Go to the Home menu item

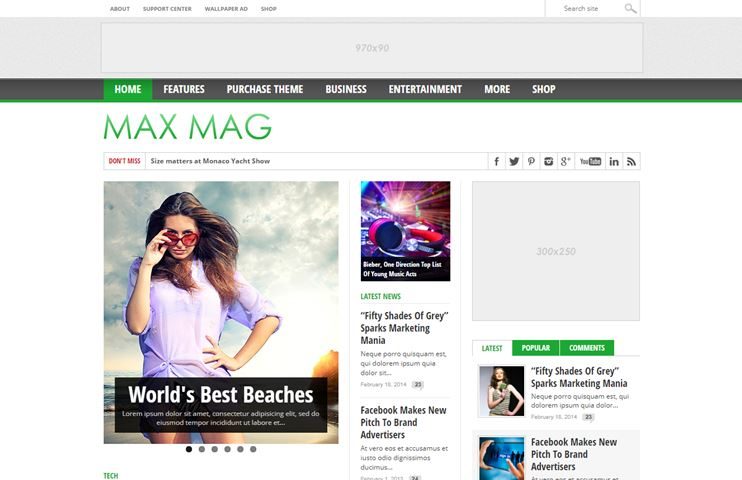pyautogui.click(x=128, y=89)
